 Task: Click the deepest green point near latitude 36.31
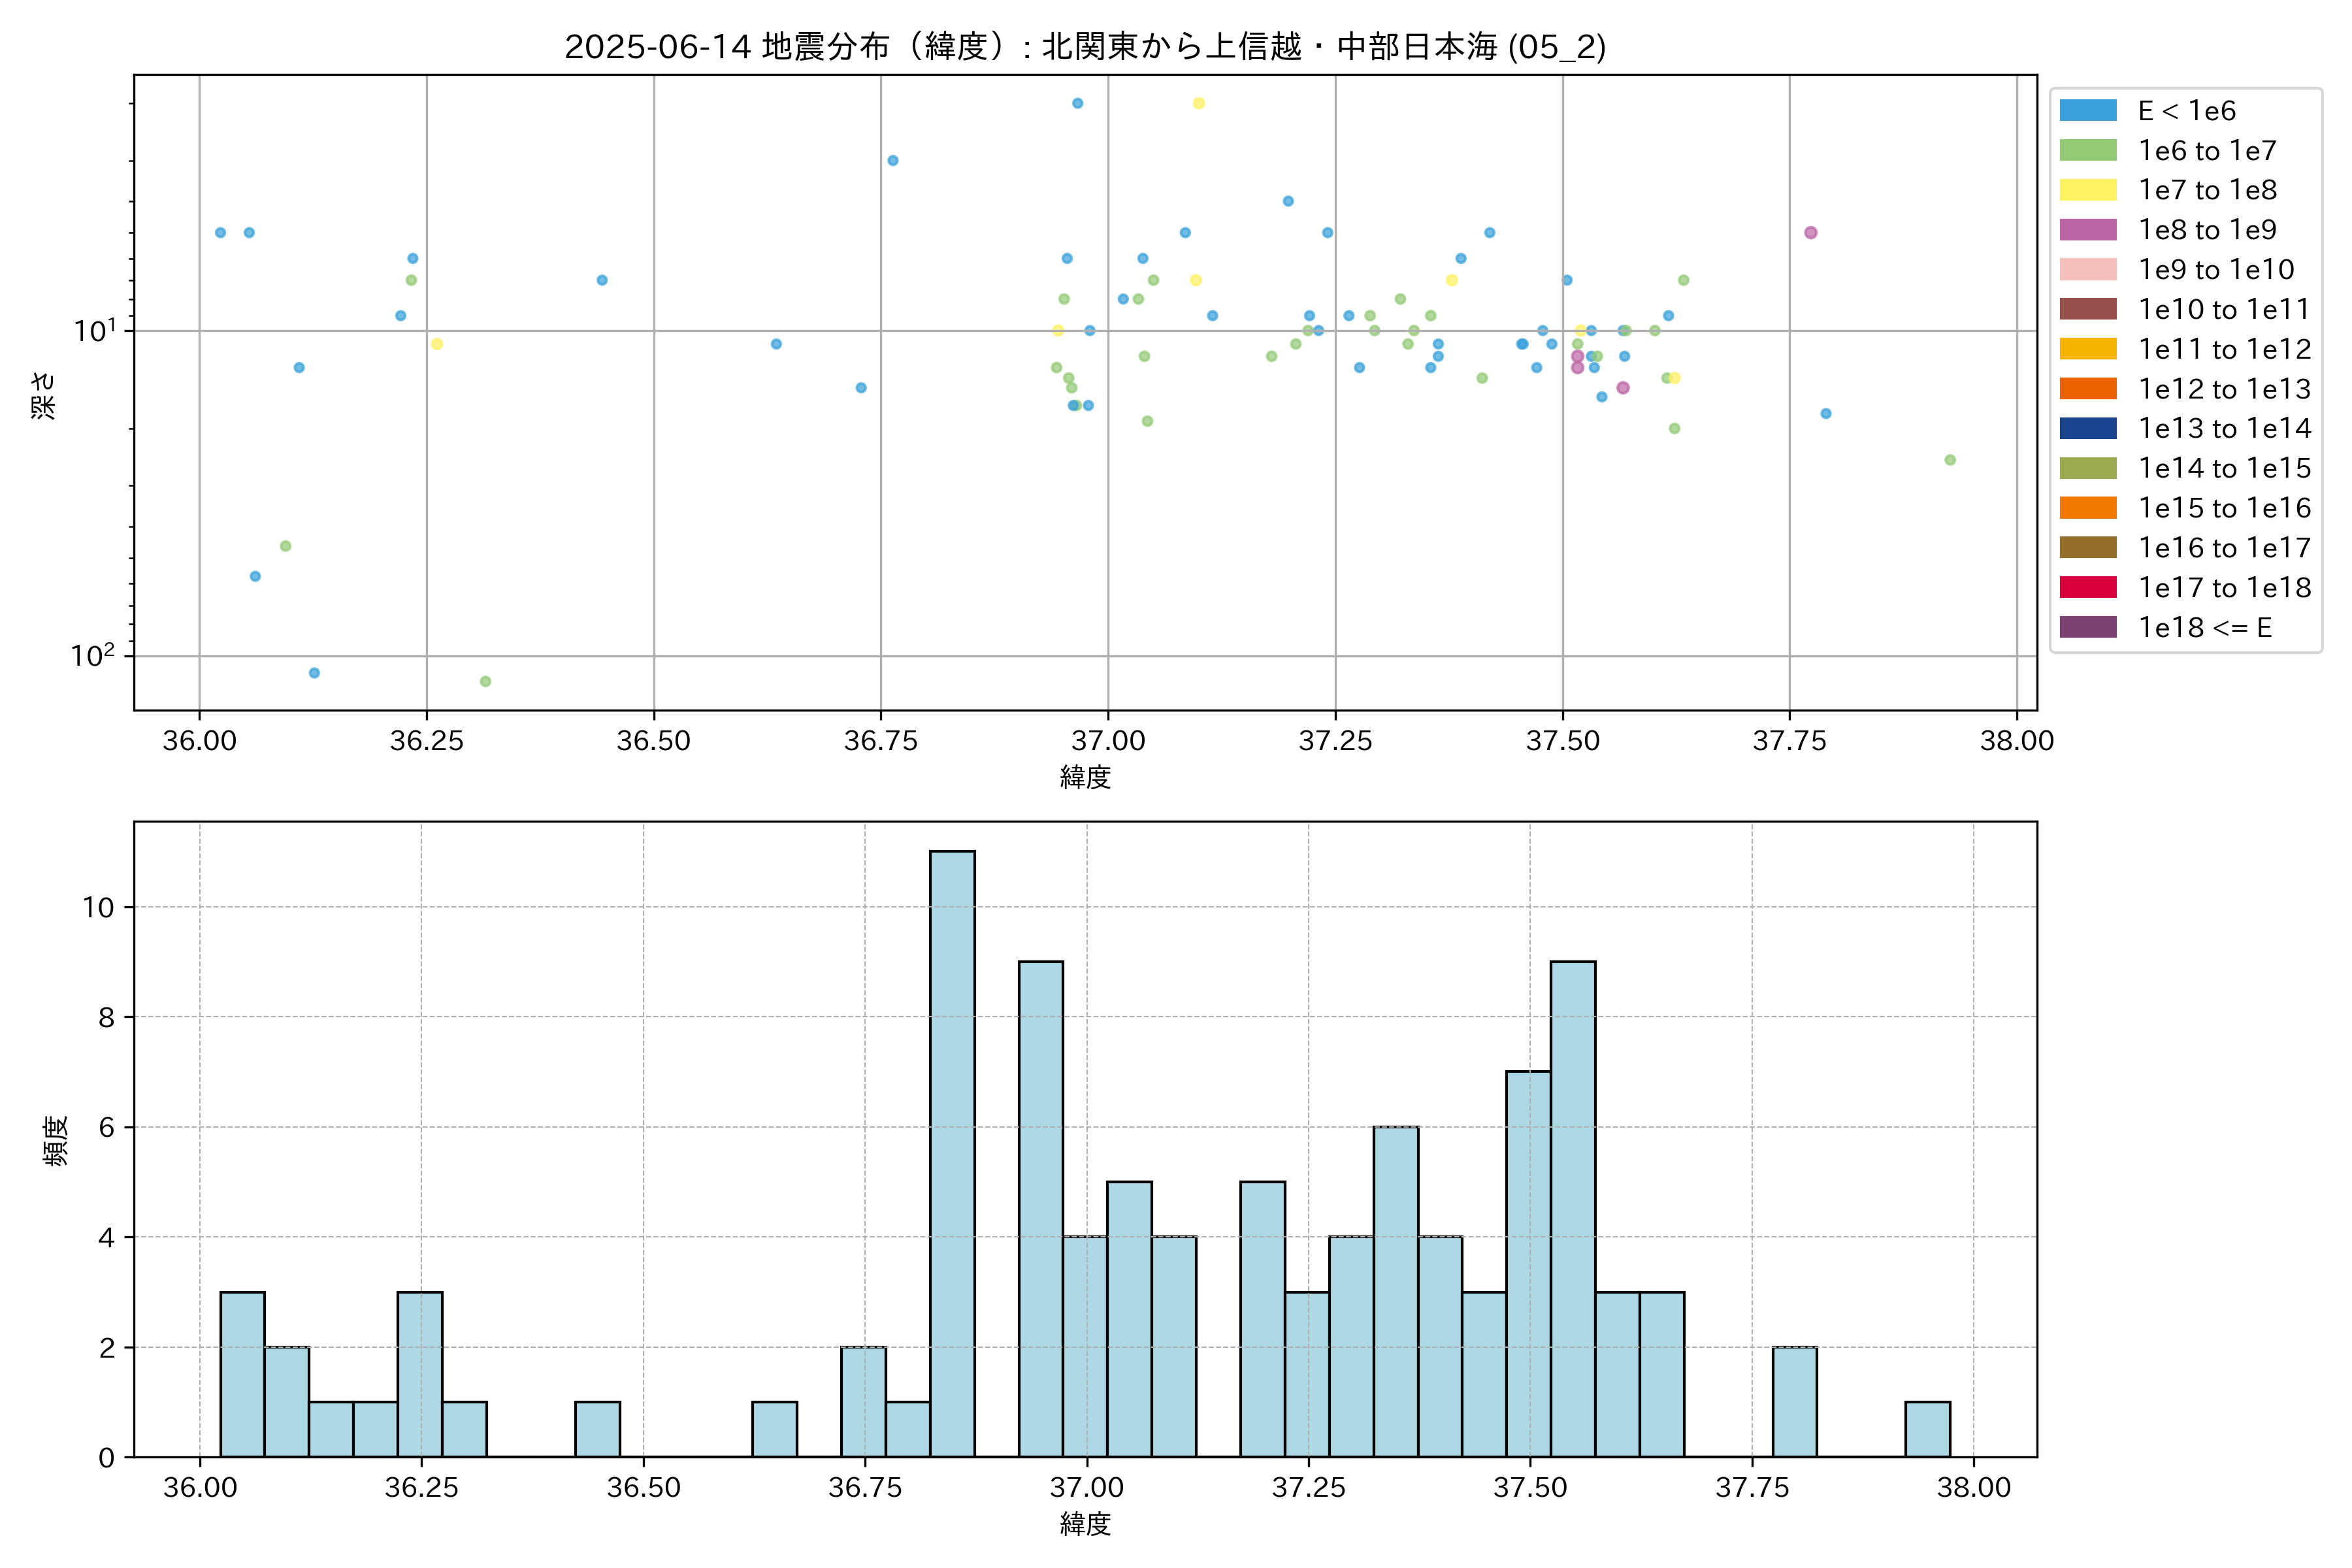(x=485, y=681)
